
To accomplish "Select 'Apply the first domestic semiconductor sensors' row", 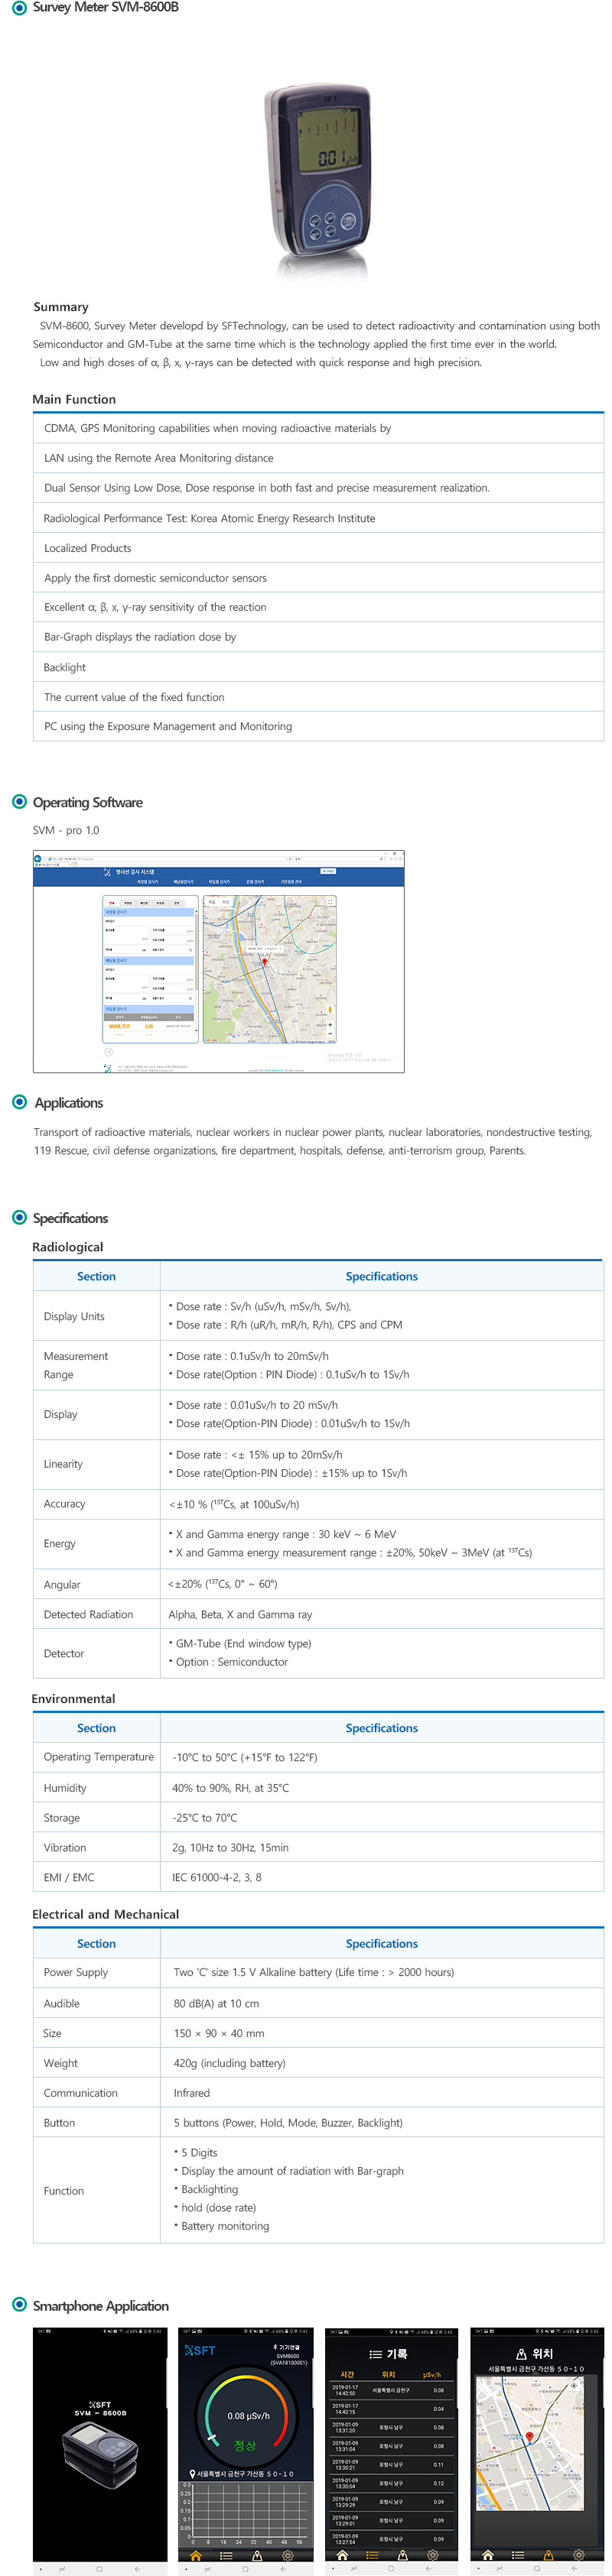I will click(318, 578).
